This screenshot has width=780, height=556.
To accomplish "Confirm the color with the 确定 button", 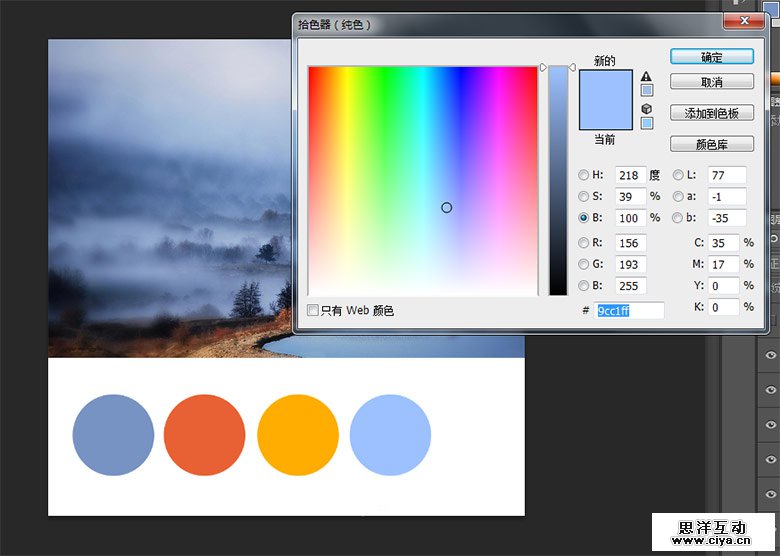I will click(711, 57).
